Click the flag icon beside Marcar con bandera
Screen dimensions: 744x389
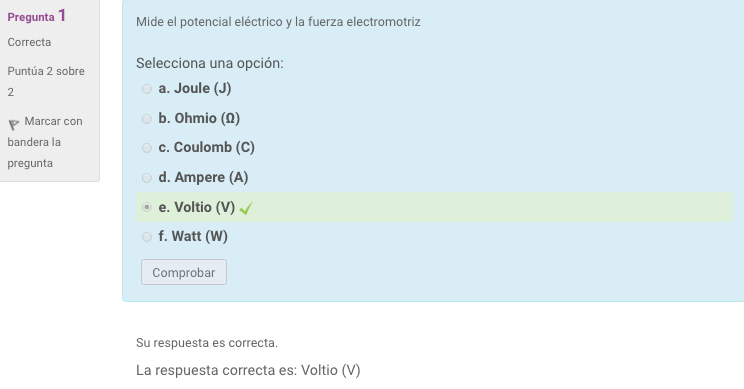(x=13, y=125)
